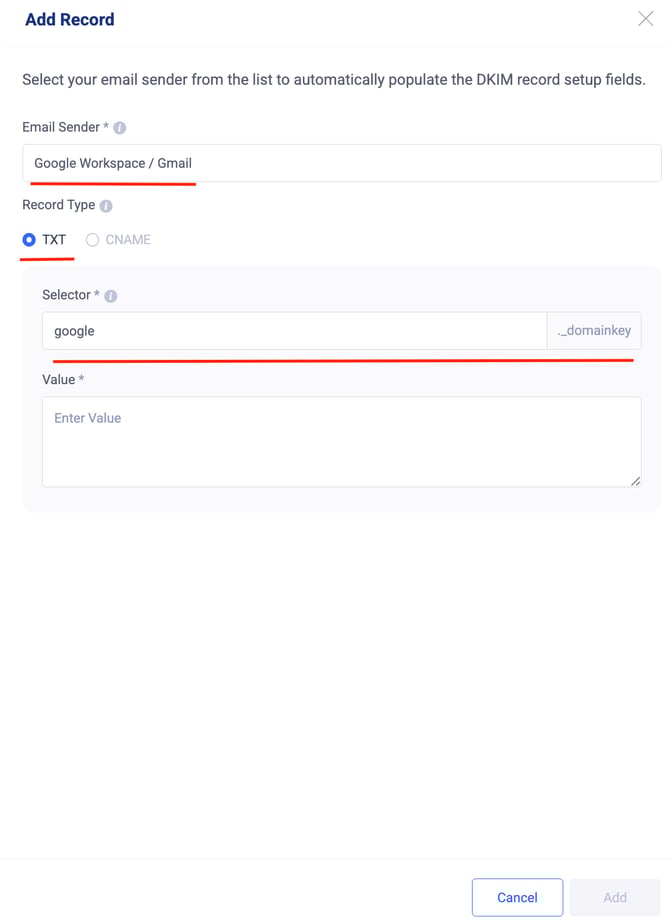670x920 pixels.
Task: Cancel adding the record
Action: (517, 897)
